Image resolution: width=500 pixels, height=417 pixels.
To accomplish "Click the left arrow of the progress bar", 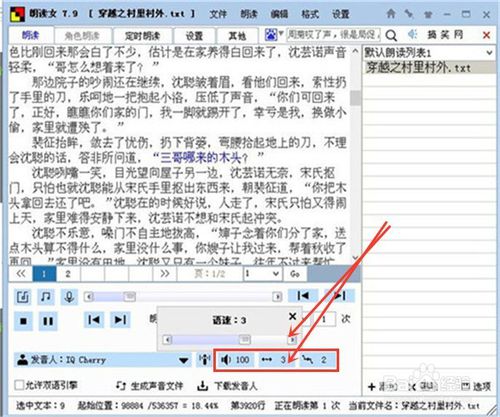I will [88, 296].
